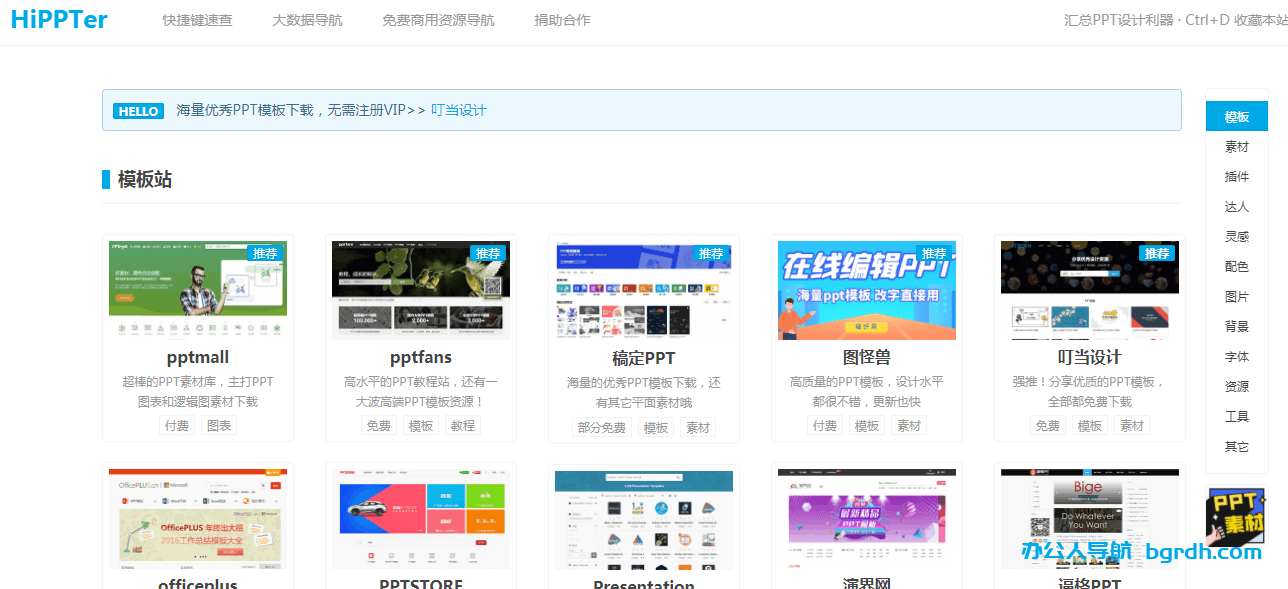Open the 快捷键速查 menu item
Image resolution: width=1288 pixels, height=589 pixels.
point(197,19)
